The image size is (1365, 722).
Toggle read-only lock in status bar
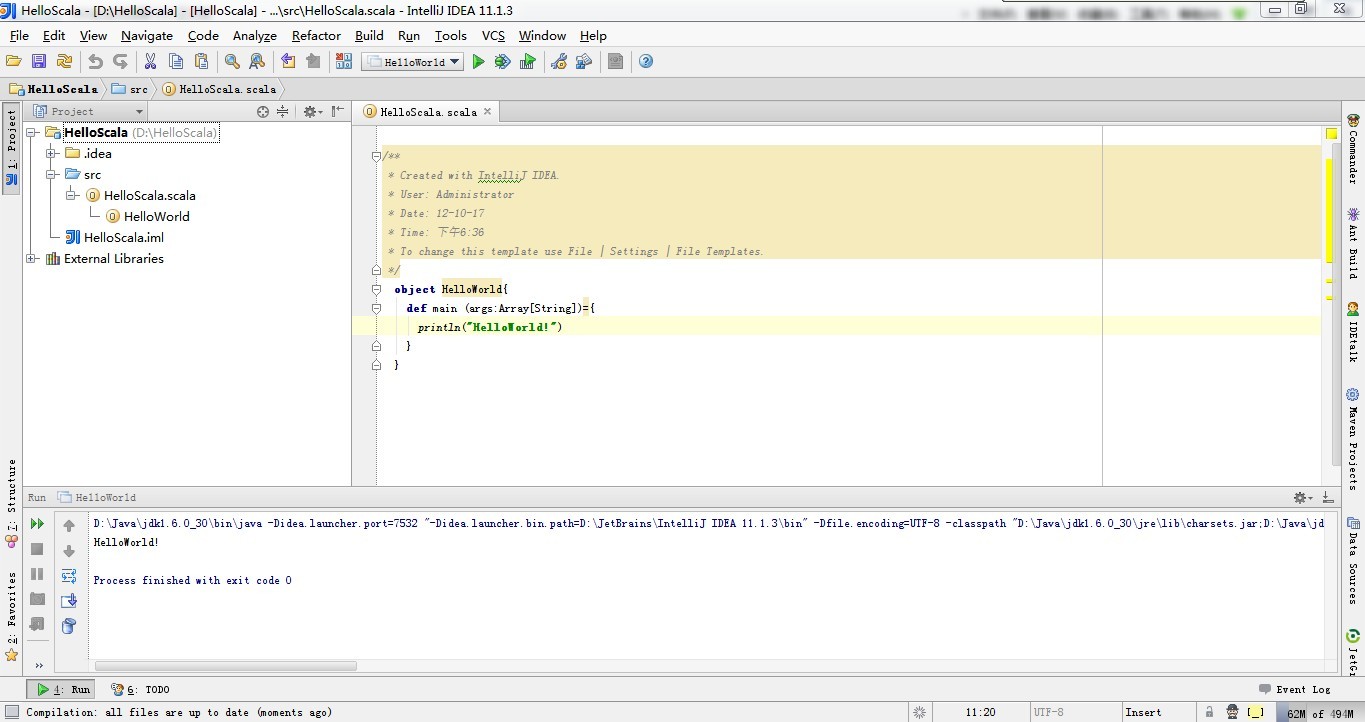tap(1210, 712)
